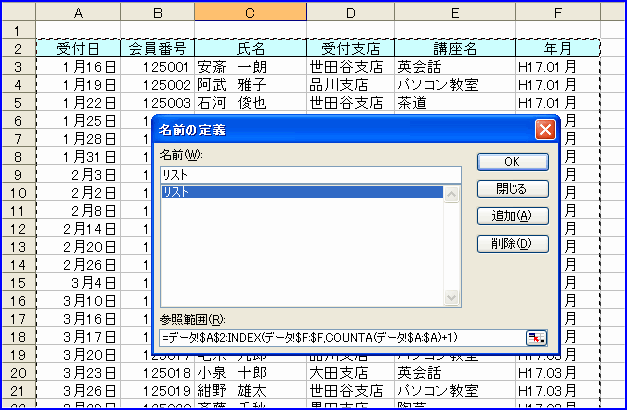Click the 閉じる button
This screenshot has width=627, height=410.
coord(512,189)
